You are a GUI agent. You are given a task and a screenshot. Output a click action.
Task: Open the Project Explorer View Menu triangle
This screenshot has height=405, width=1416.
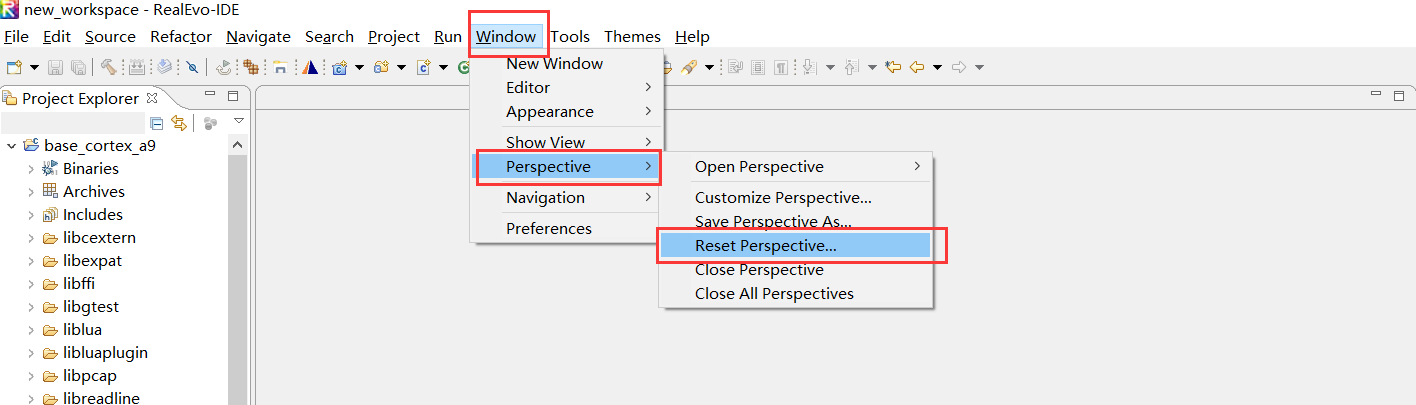(239, 121)
